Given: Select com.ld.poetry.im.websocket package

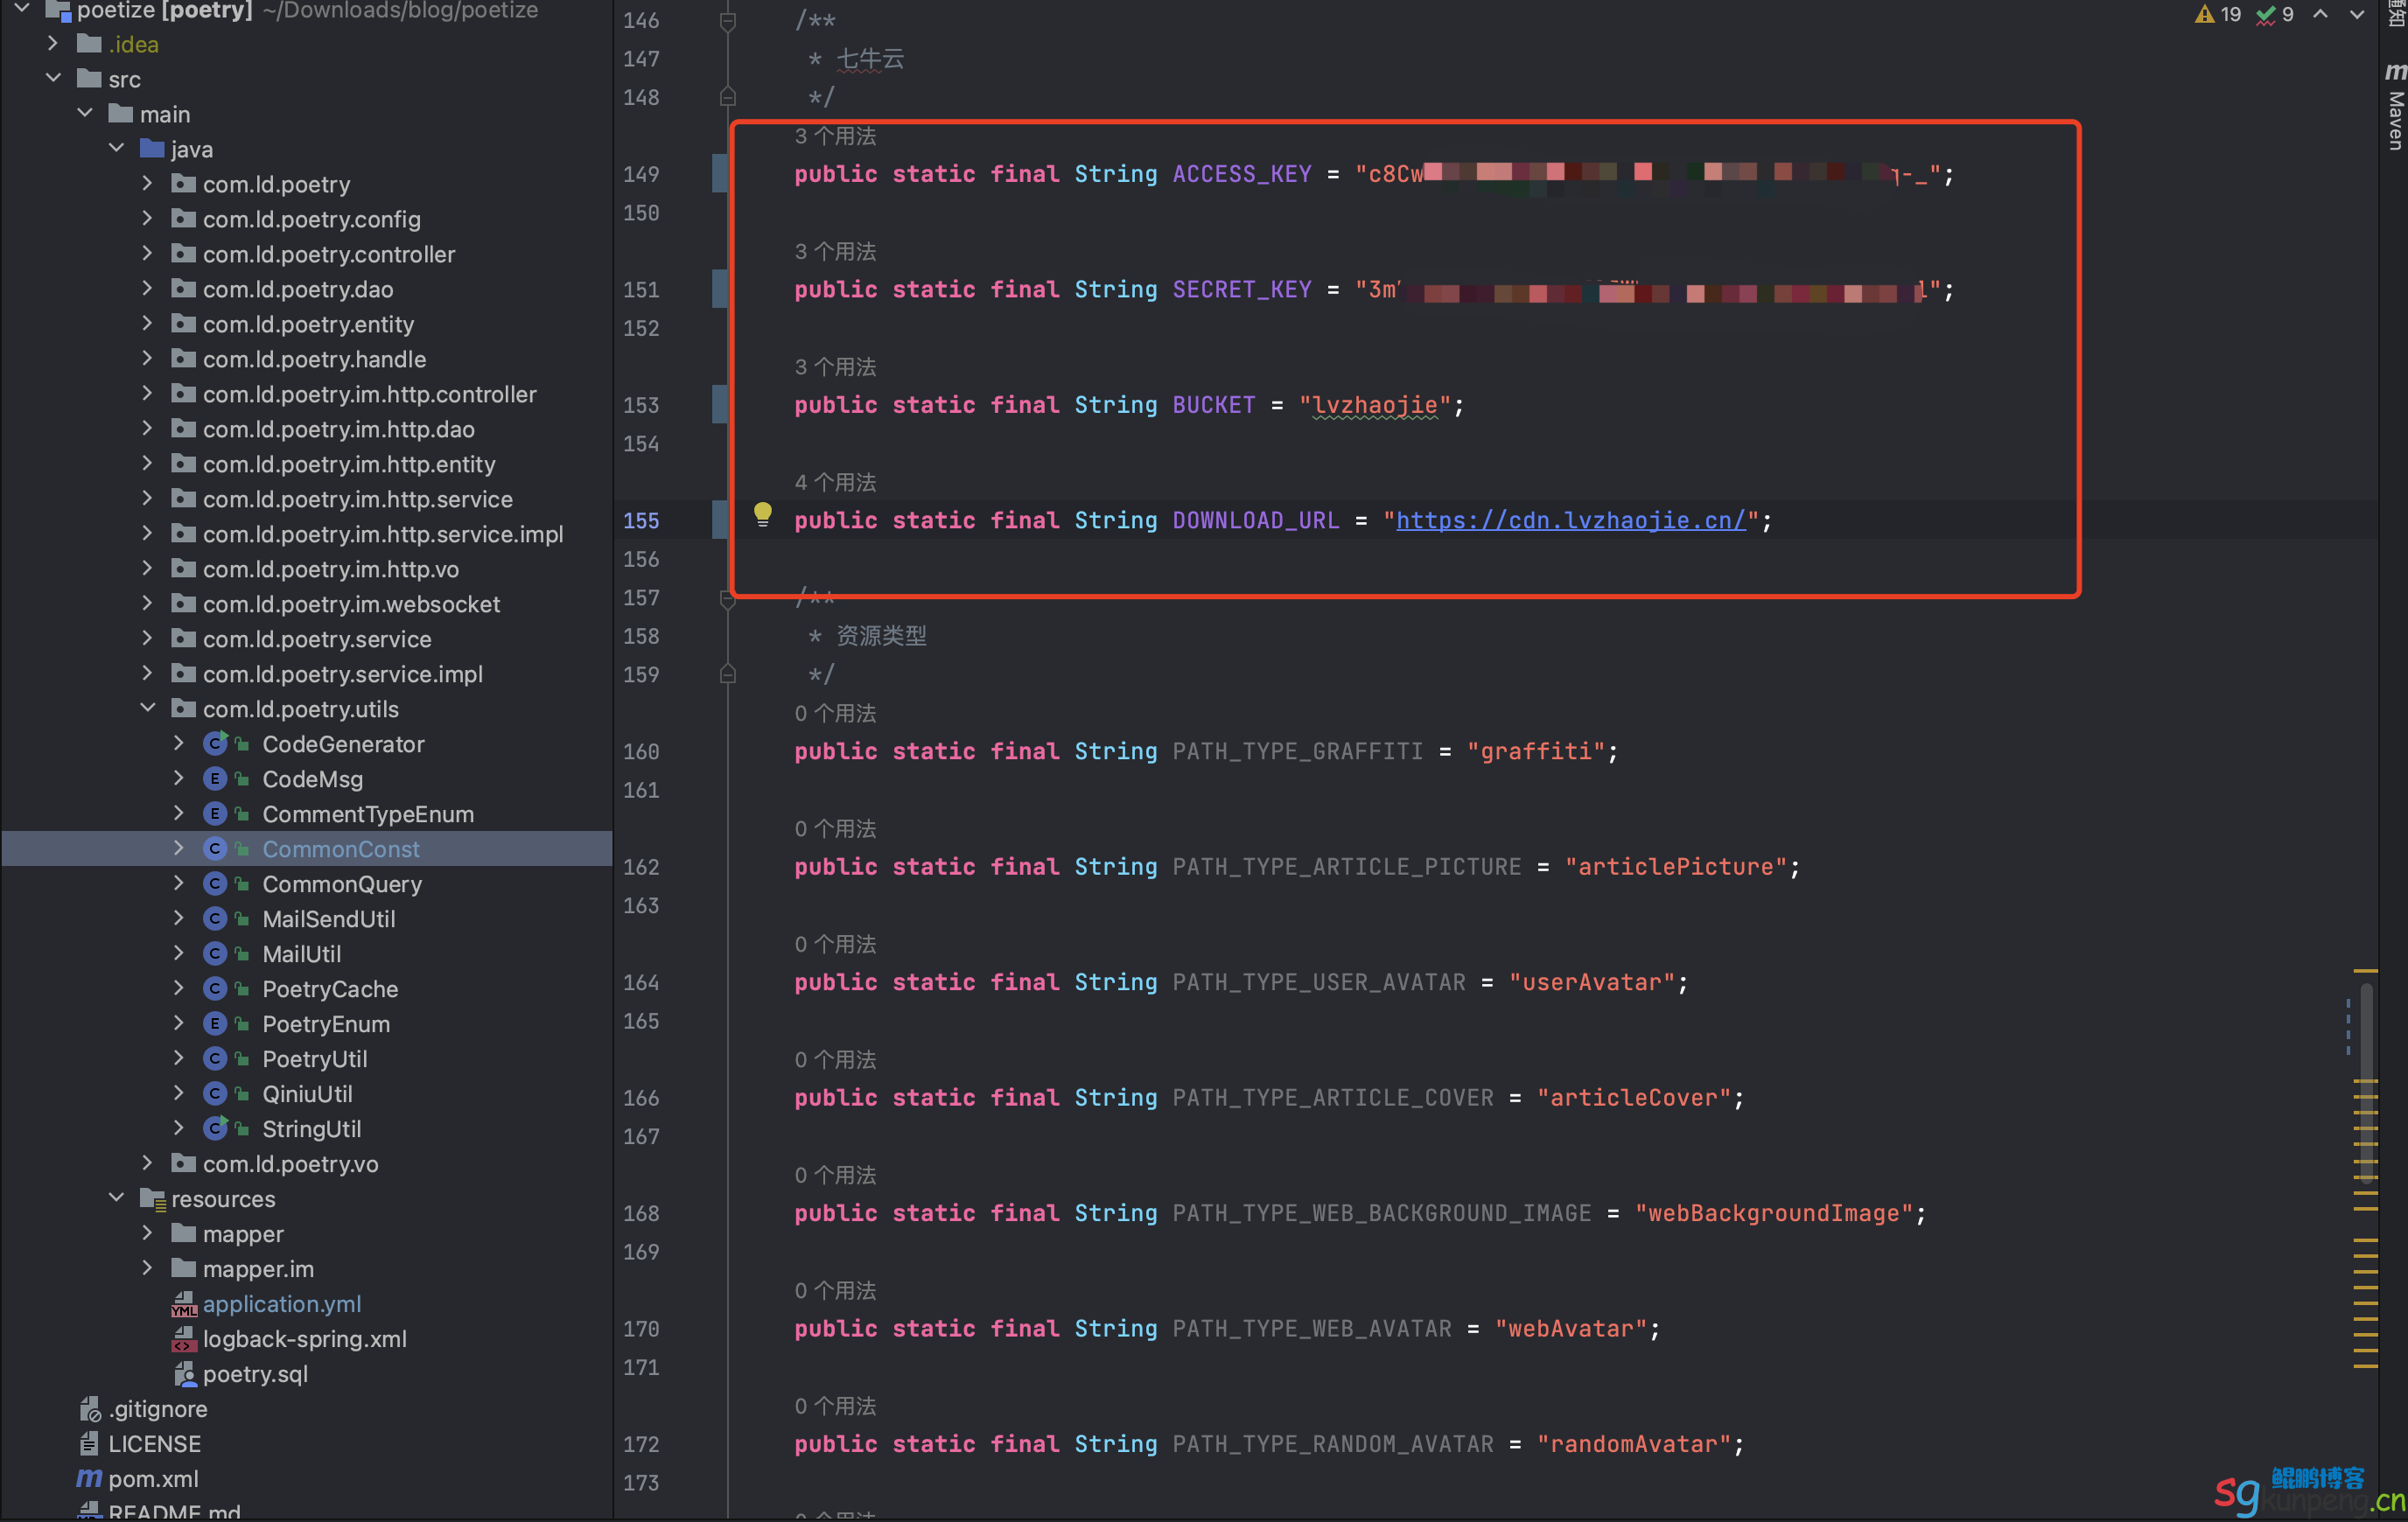Looking at the screenshot, I should tap(351, 603).
